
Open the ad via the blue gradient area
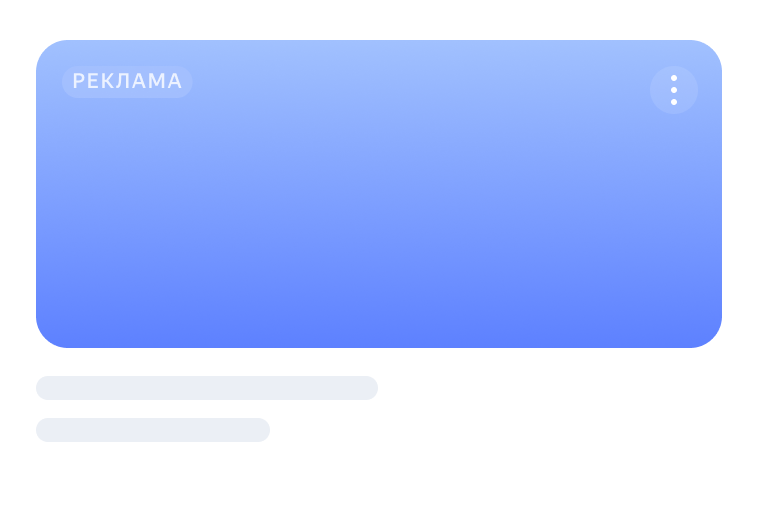pyautogui.click(x=378, y=230)
